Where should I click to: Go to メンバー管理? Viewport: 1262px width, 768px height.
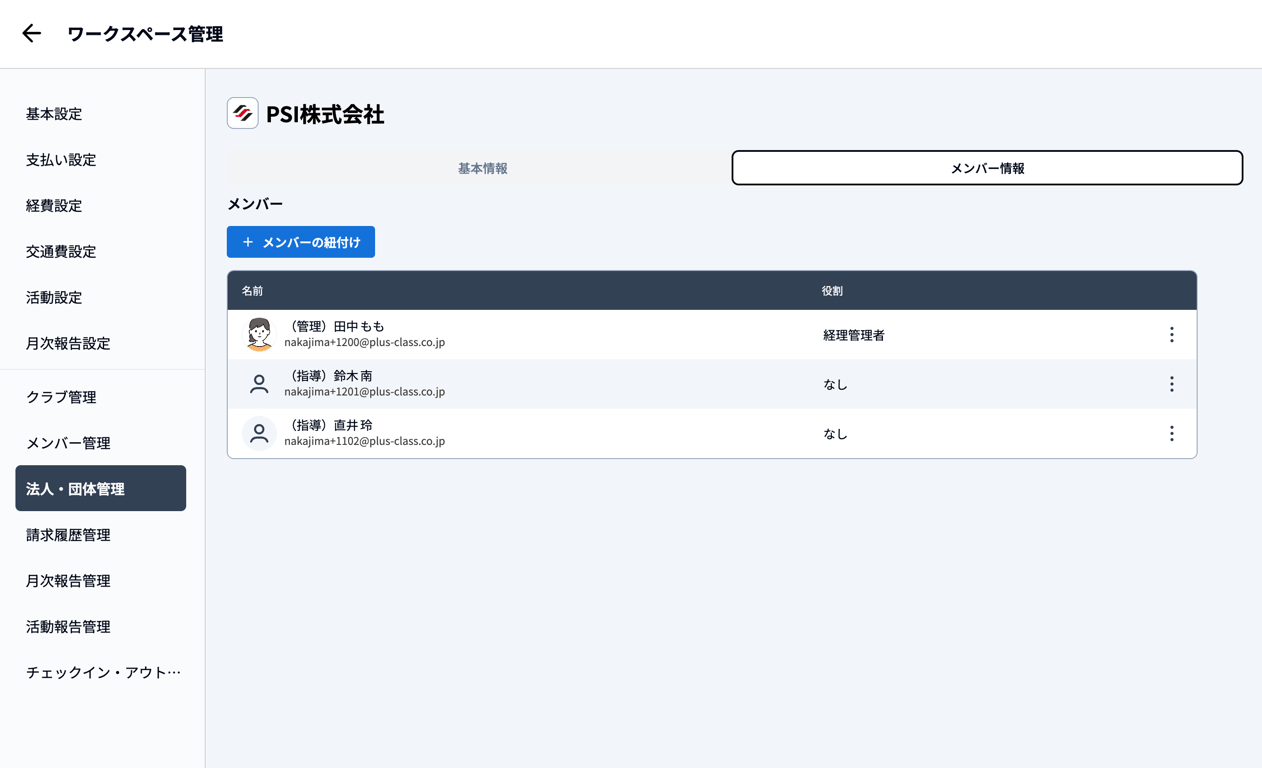click(68, 443)
